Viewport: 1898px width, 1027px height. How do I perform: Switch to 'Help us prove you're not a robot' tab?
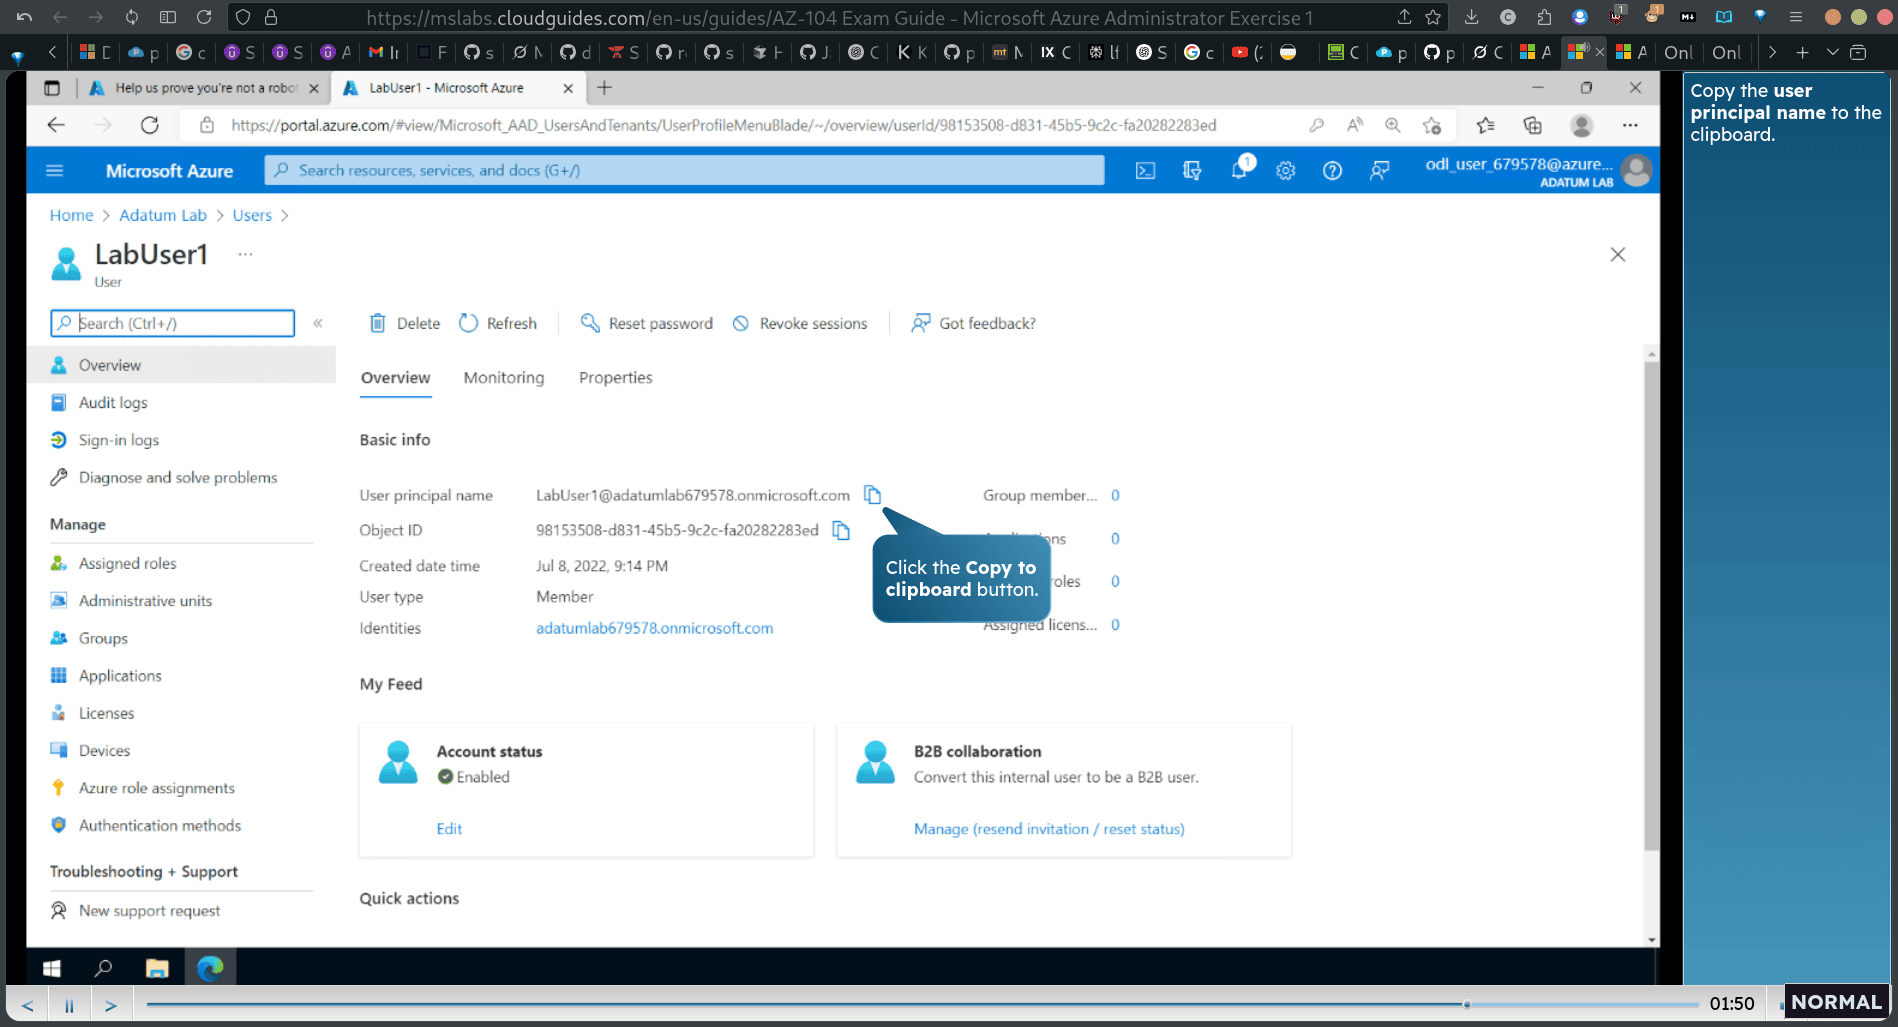click(203, 88)
